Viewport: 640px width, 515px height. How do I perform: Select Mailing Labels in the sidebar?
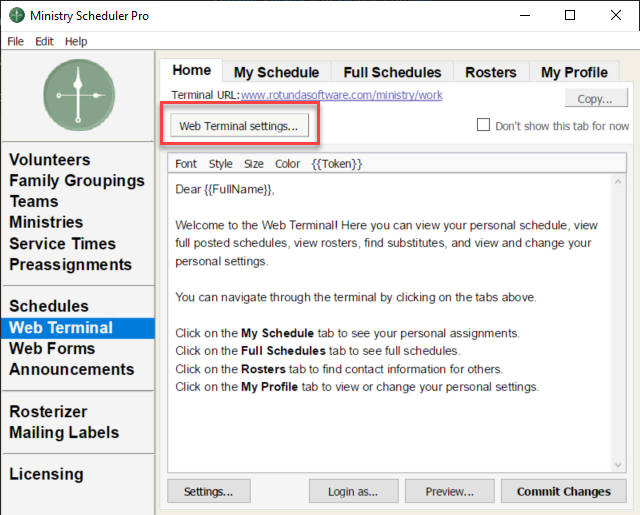click(64, 433)
